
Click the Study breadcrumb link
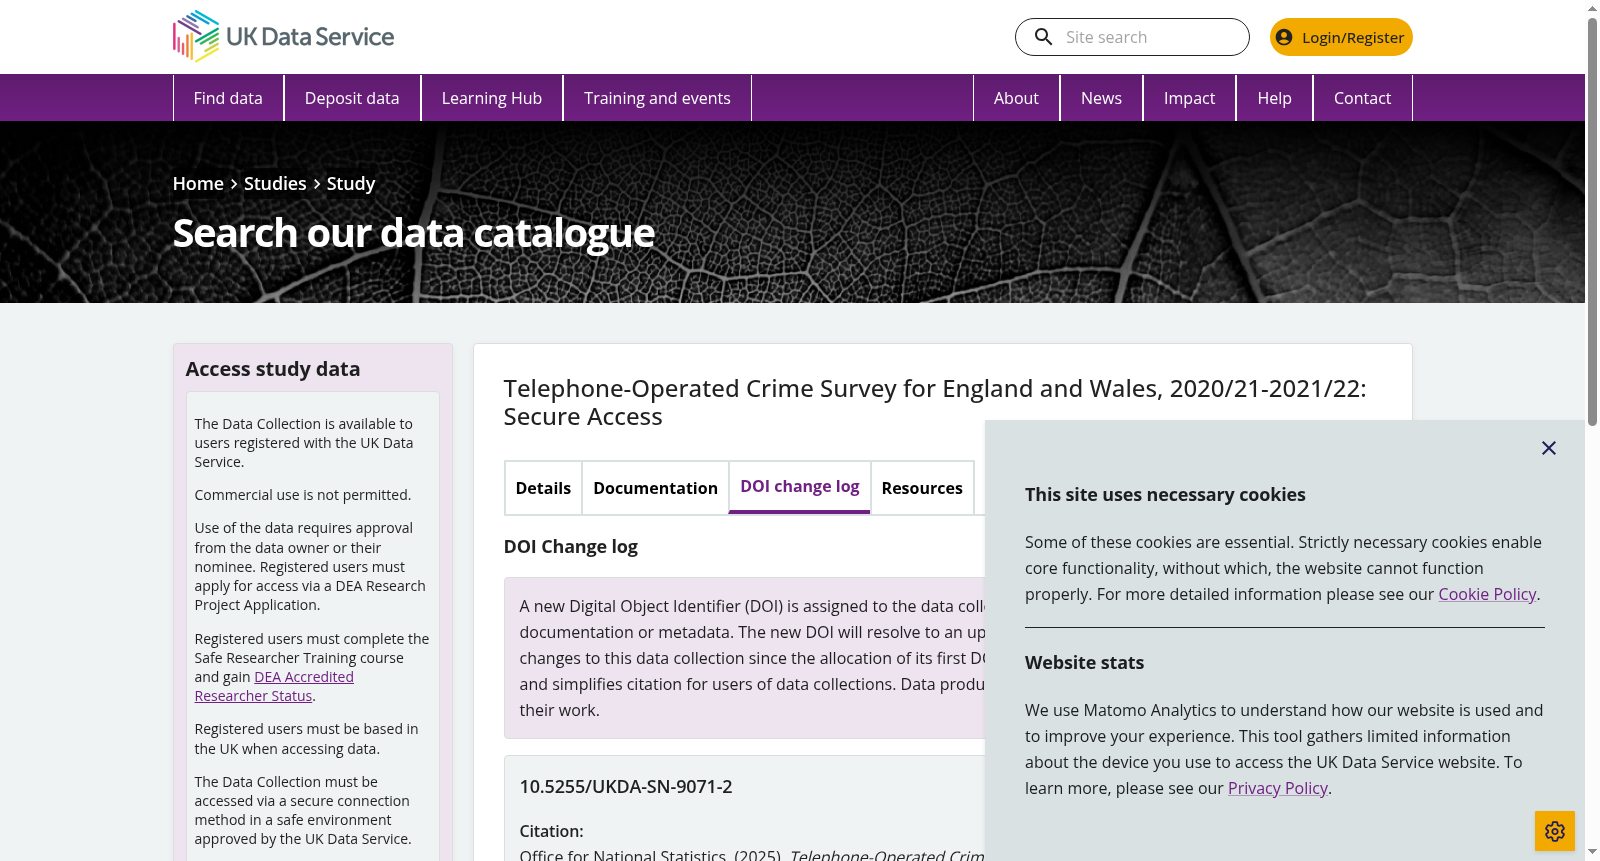coord(351,184)
